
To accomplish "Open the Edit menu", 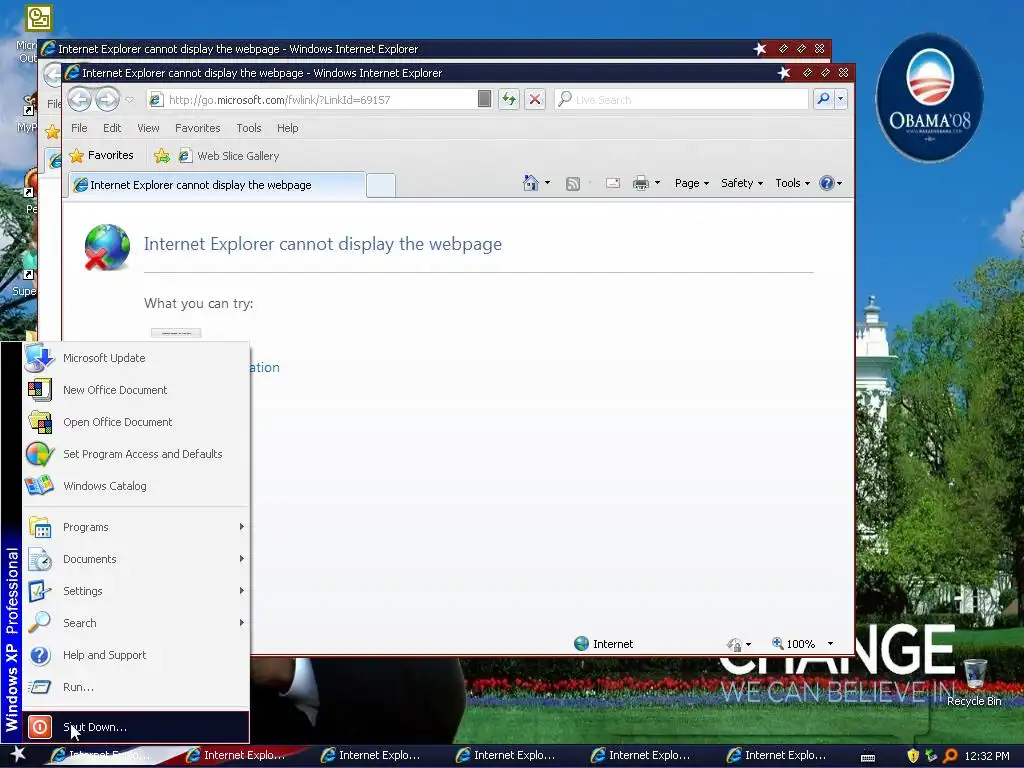I will (x=112, y=128).
